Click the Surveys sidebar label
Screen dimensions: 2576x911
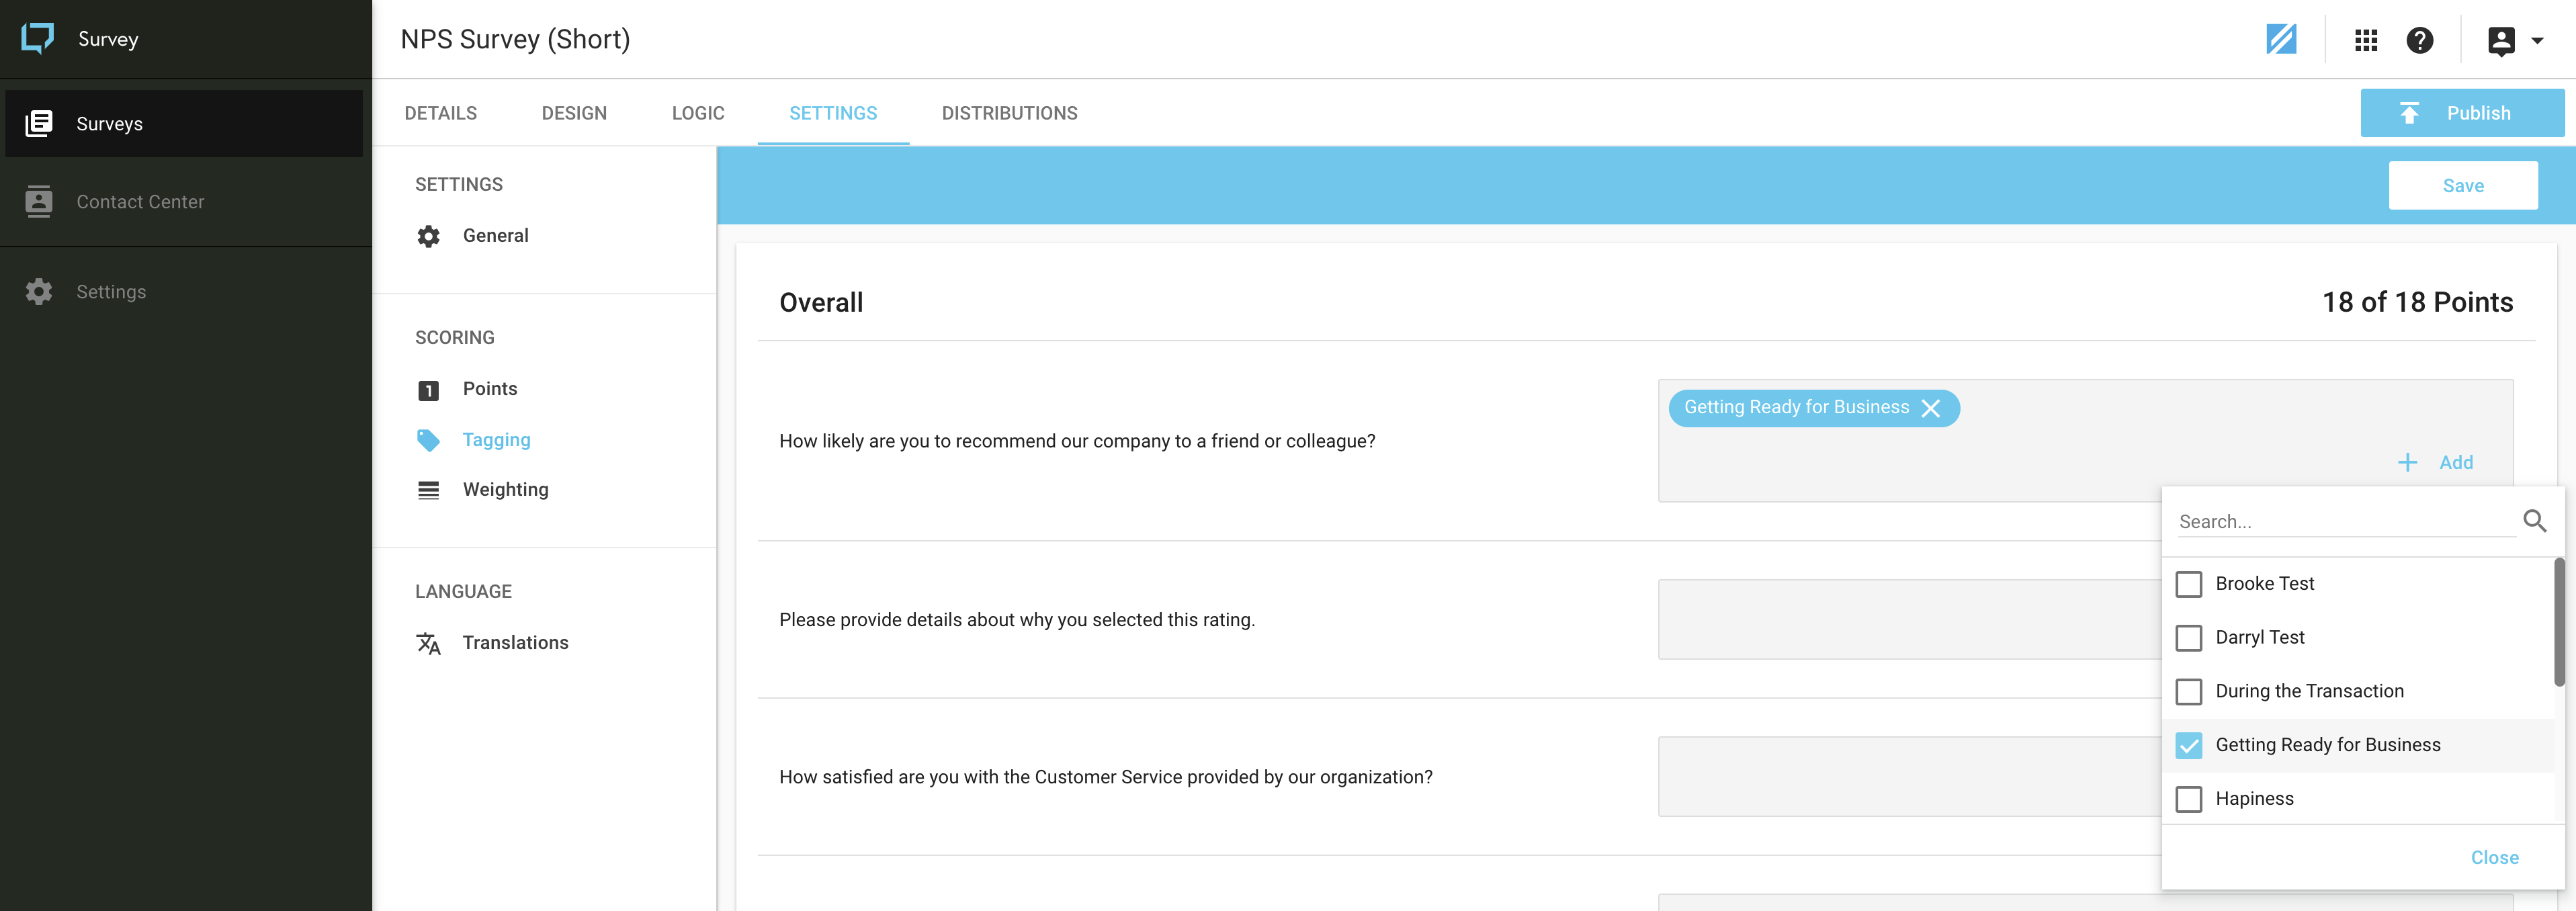click(110, 124)
